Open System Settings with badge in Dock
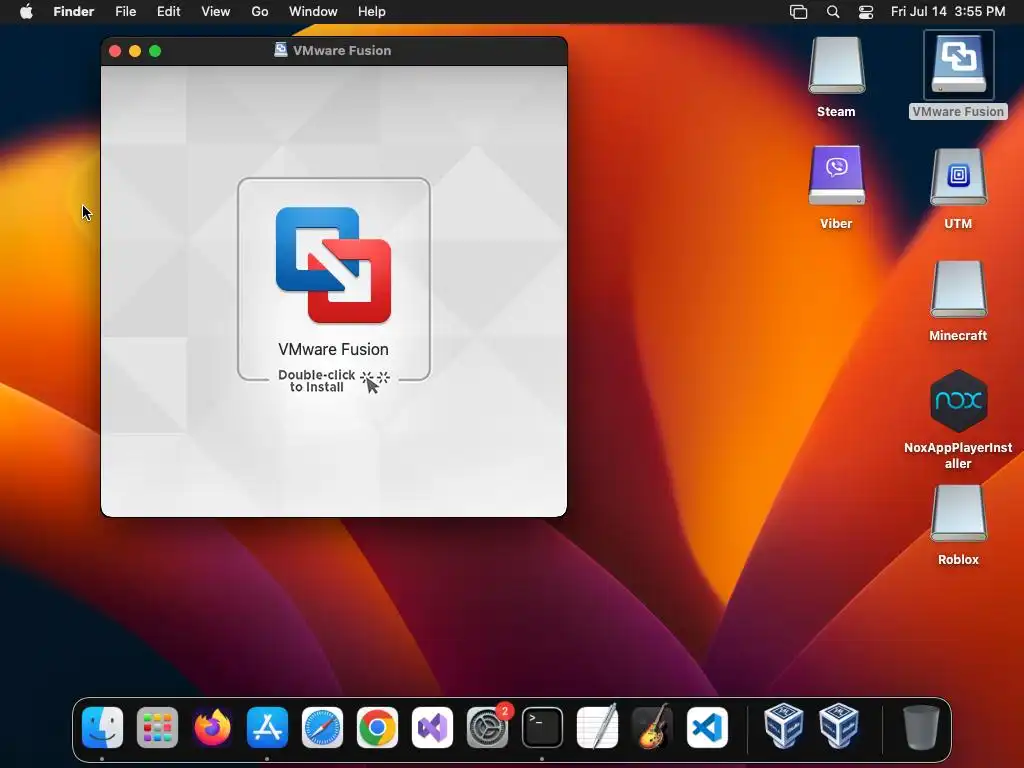 [487, 727]
